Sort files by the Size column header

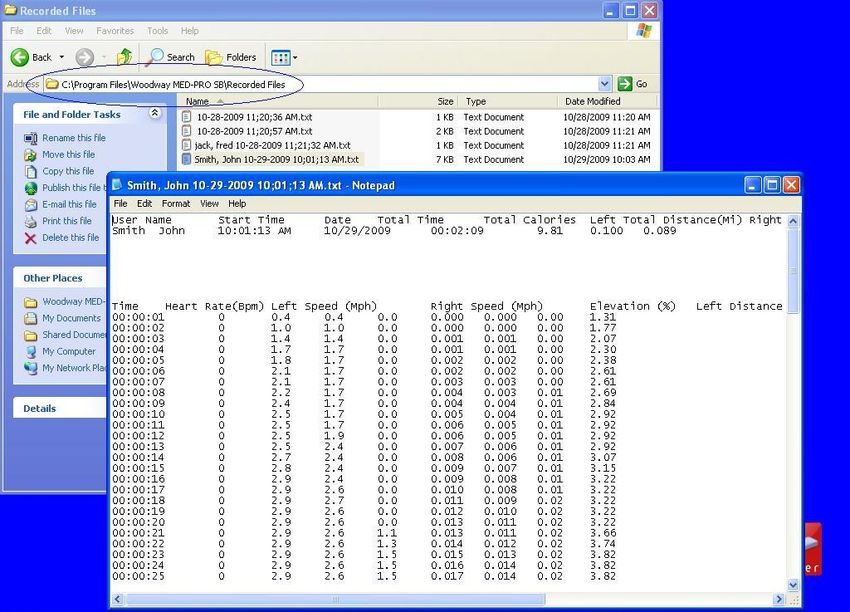pos(418,101)
